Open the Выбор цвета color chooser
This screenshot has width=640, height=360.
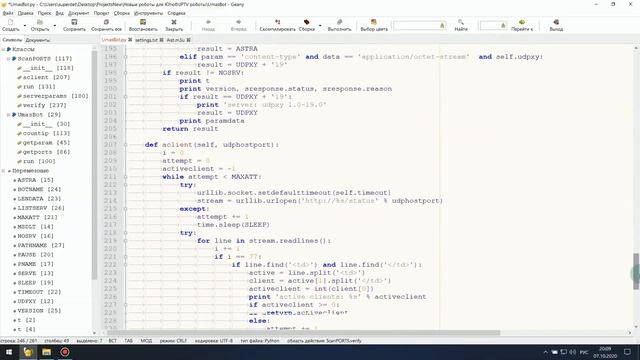pos(374,22)
